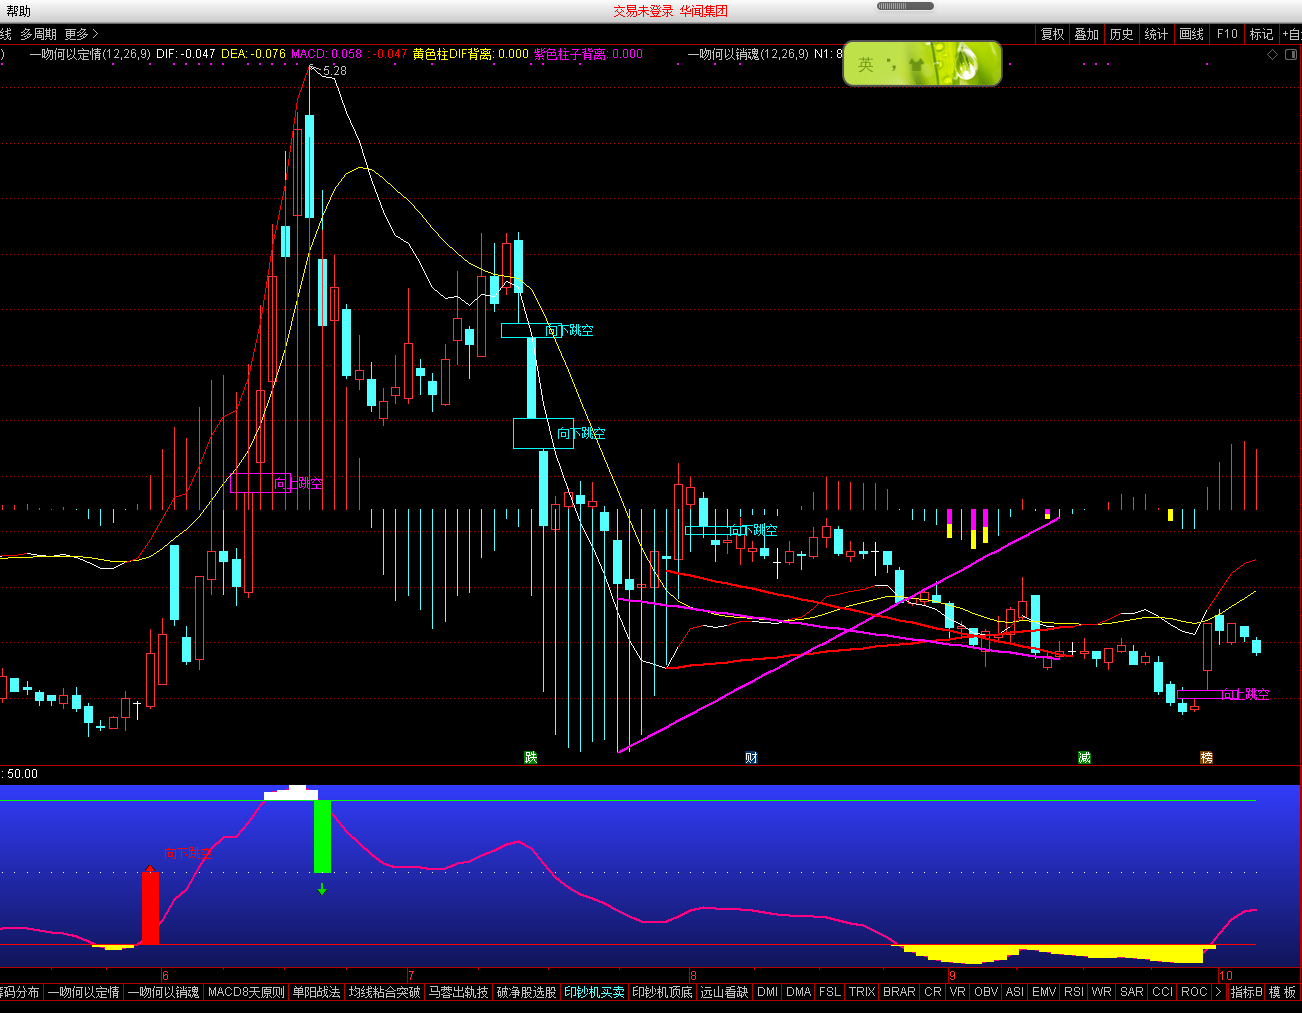Select the 一吻何以定情 indicator tab
The height and width of the screenshot is (1013, 1302).
click(83, 992)
